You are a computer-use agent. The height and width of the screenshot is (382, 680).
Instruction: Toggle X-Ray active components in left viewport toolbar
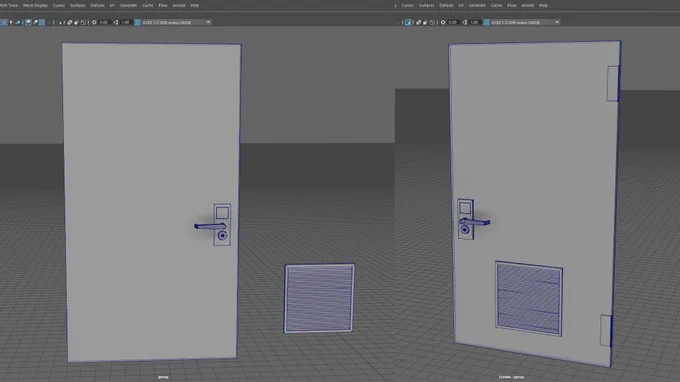[x=76, y=22]
